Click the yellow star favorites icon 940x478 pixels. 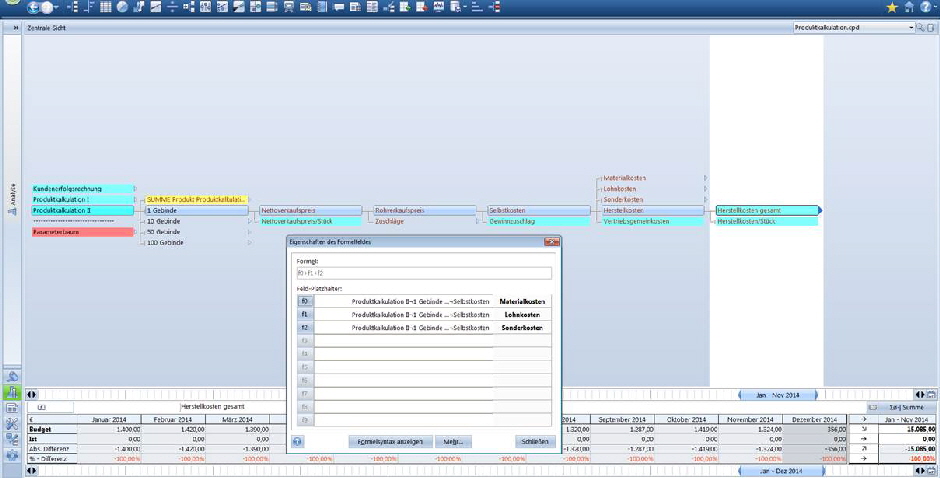[891, 7]
